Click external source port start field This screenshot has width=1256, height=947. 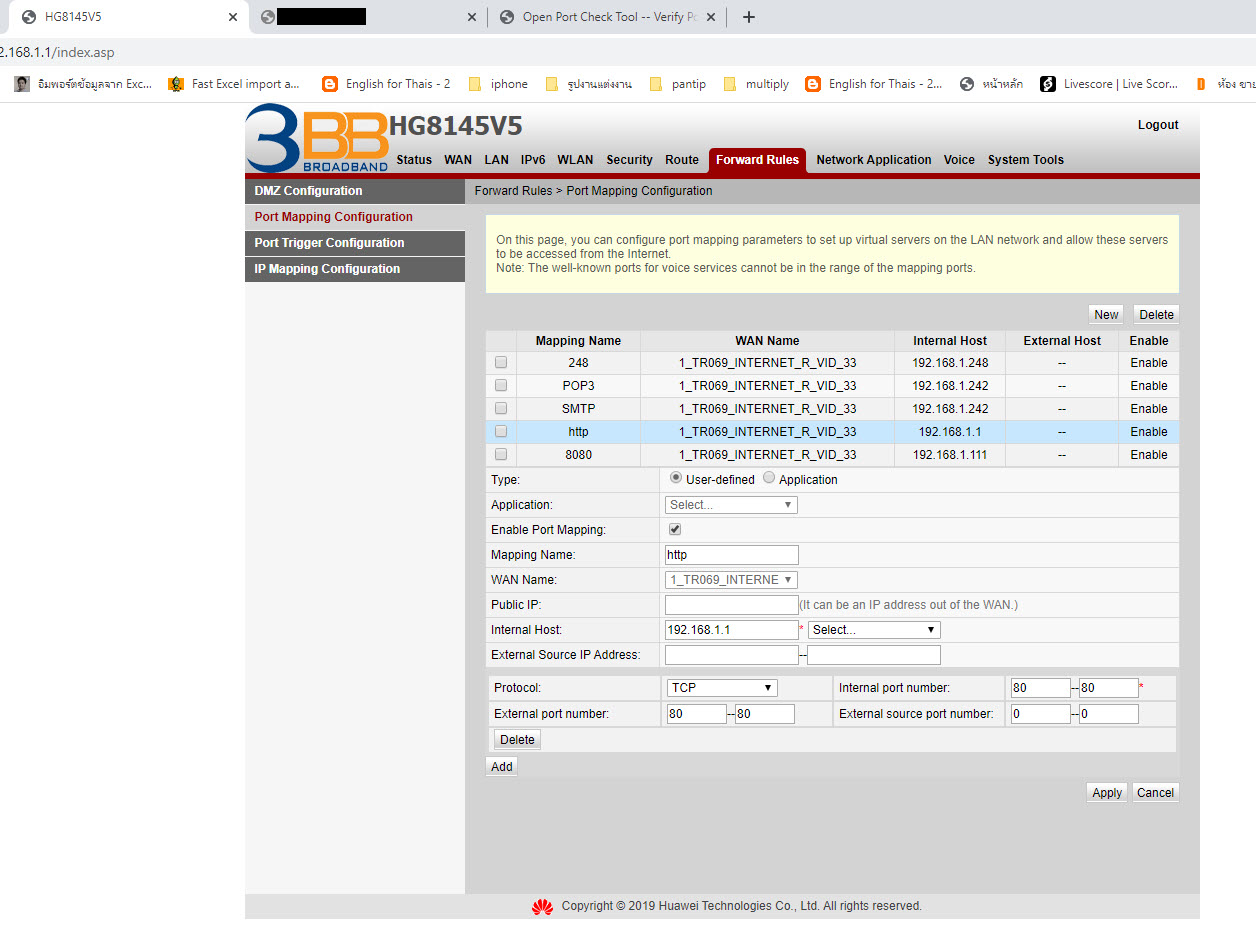click(1041, 714)
